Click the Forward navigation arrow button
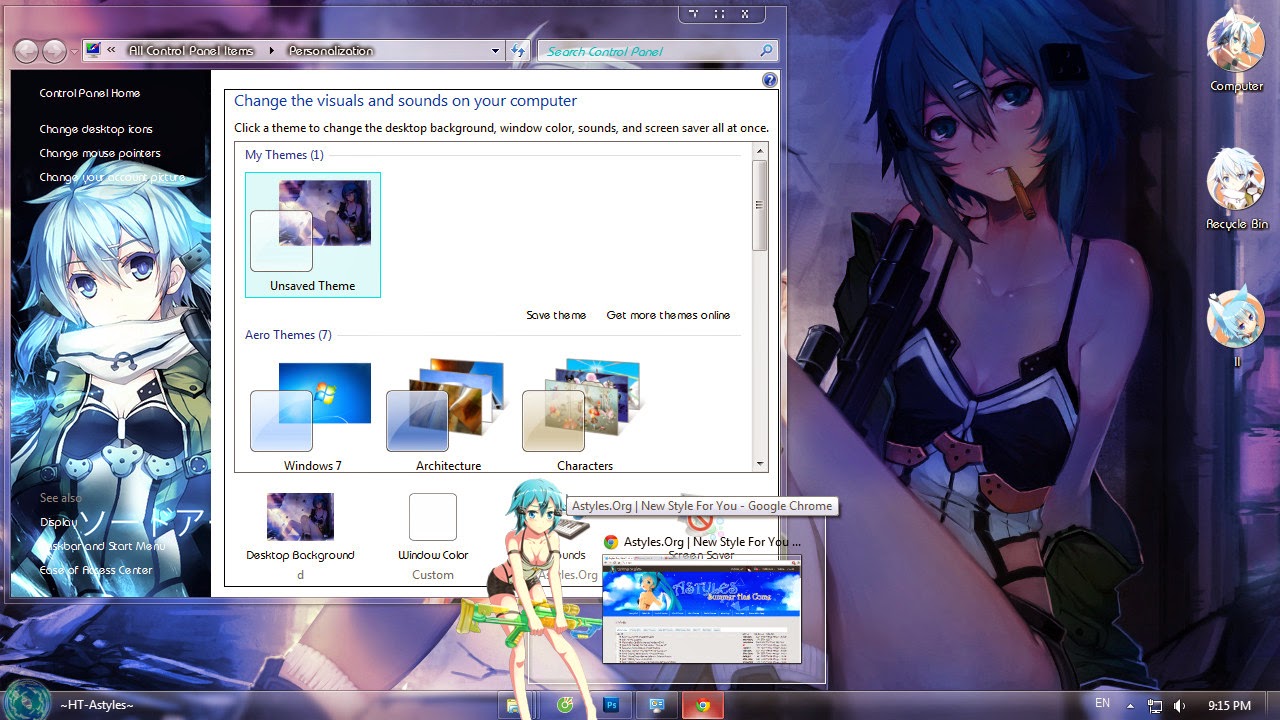 pos(54,51)
